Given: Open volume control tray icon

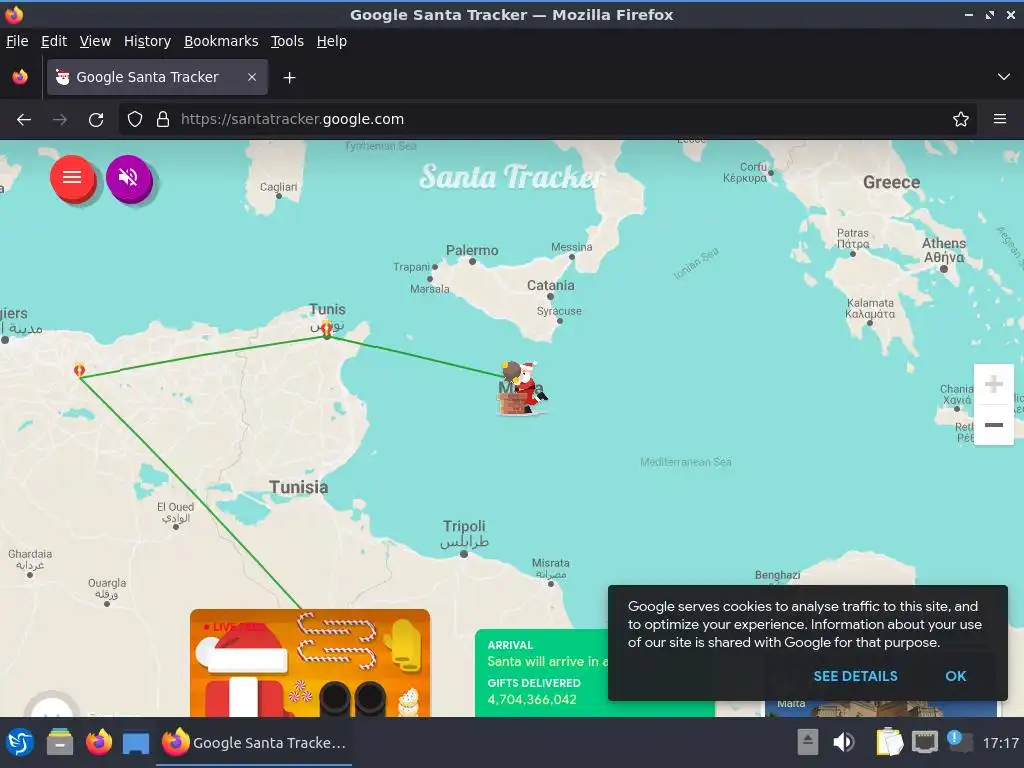Looking at the screenshot, I should tap(843, 742).
